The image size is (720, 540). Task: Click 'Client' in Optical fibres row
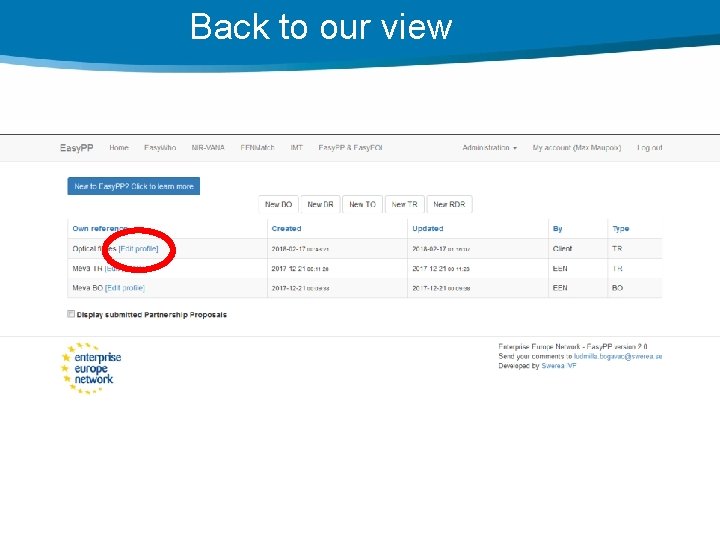click(x=562, y=249)
